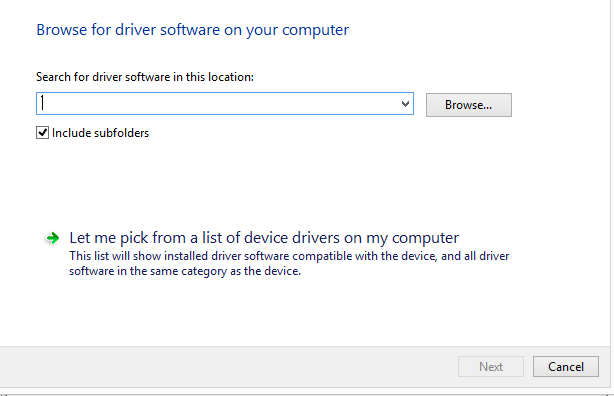The height and width of the screenshot is (396, 614).
Task: Show previous locations via the chevron
Action: pos(405,104)
